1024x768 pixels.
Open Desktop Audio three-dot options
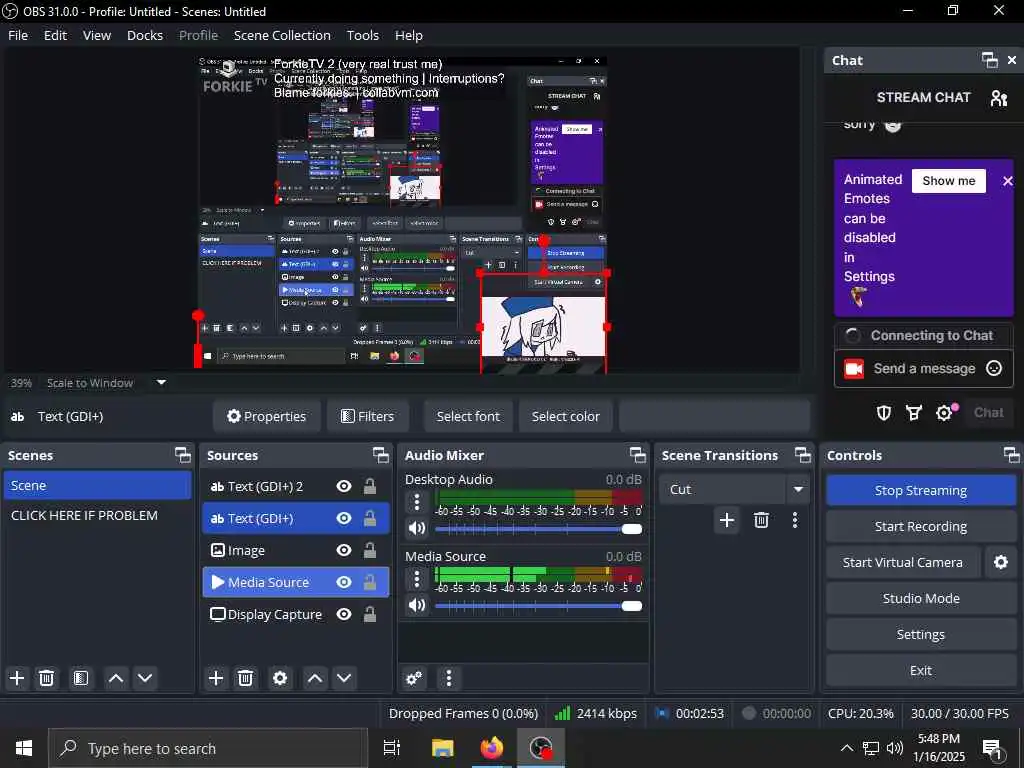[x=417, y=502]
